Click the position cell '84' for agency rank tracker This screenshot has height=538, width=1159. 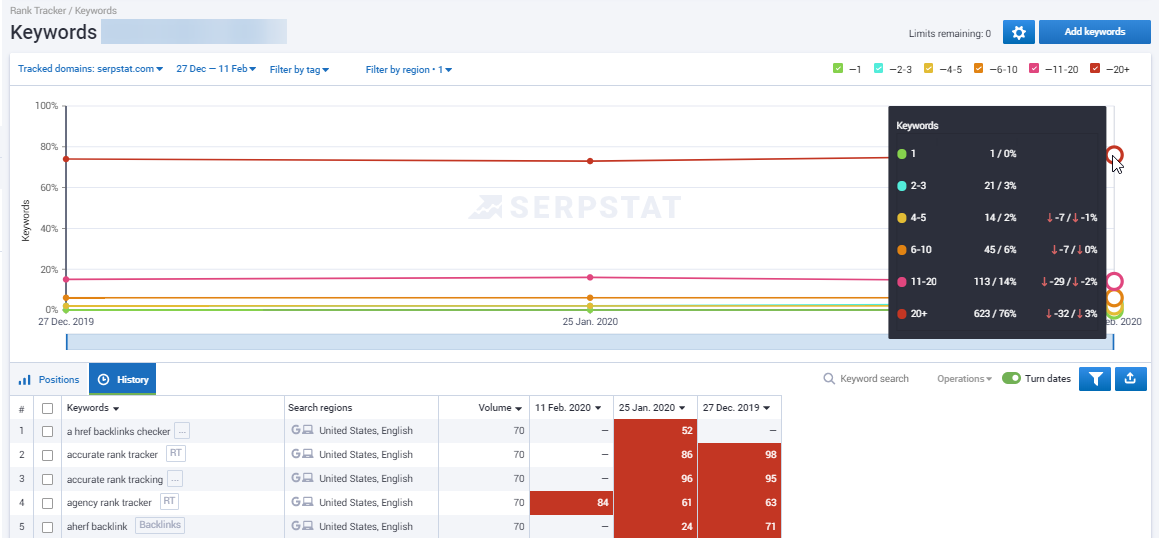571,503
